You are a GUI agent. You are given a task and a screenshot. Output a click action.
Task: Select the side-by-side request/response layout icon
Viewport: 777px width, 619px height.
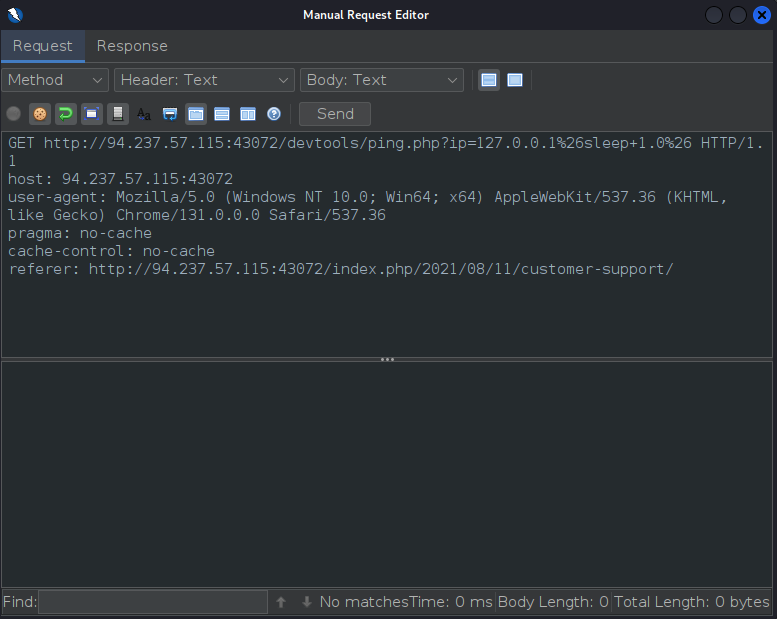(247, 114)
